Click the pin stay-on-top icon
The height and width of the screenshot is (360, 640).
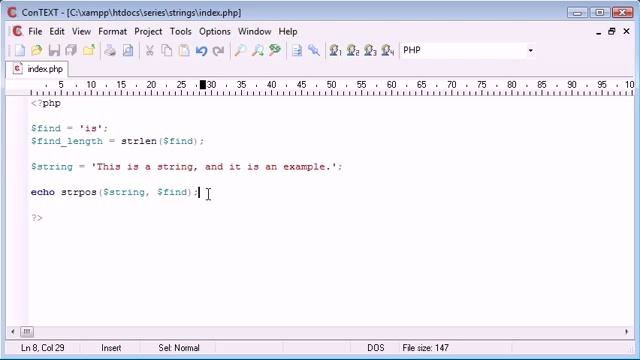coord(314,50)
